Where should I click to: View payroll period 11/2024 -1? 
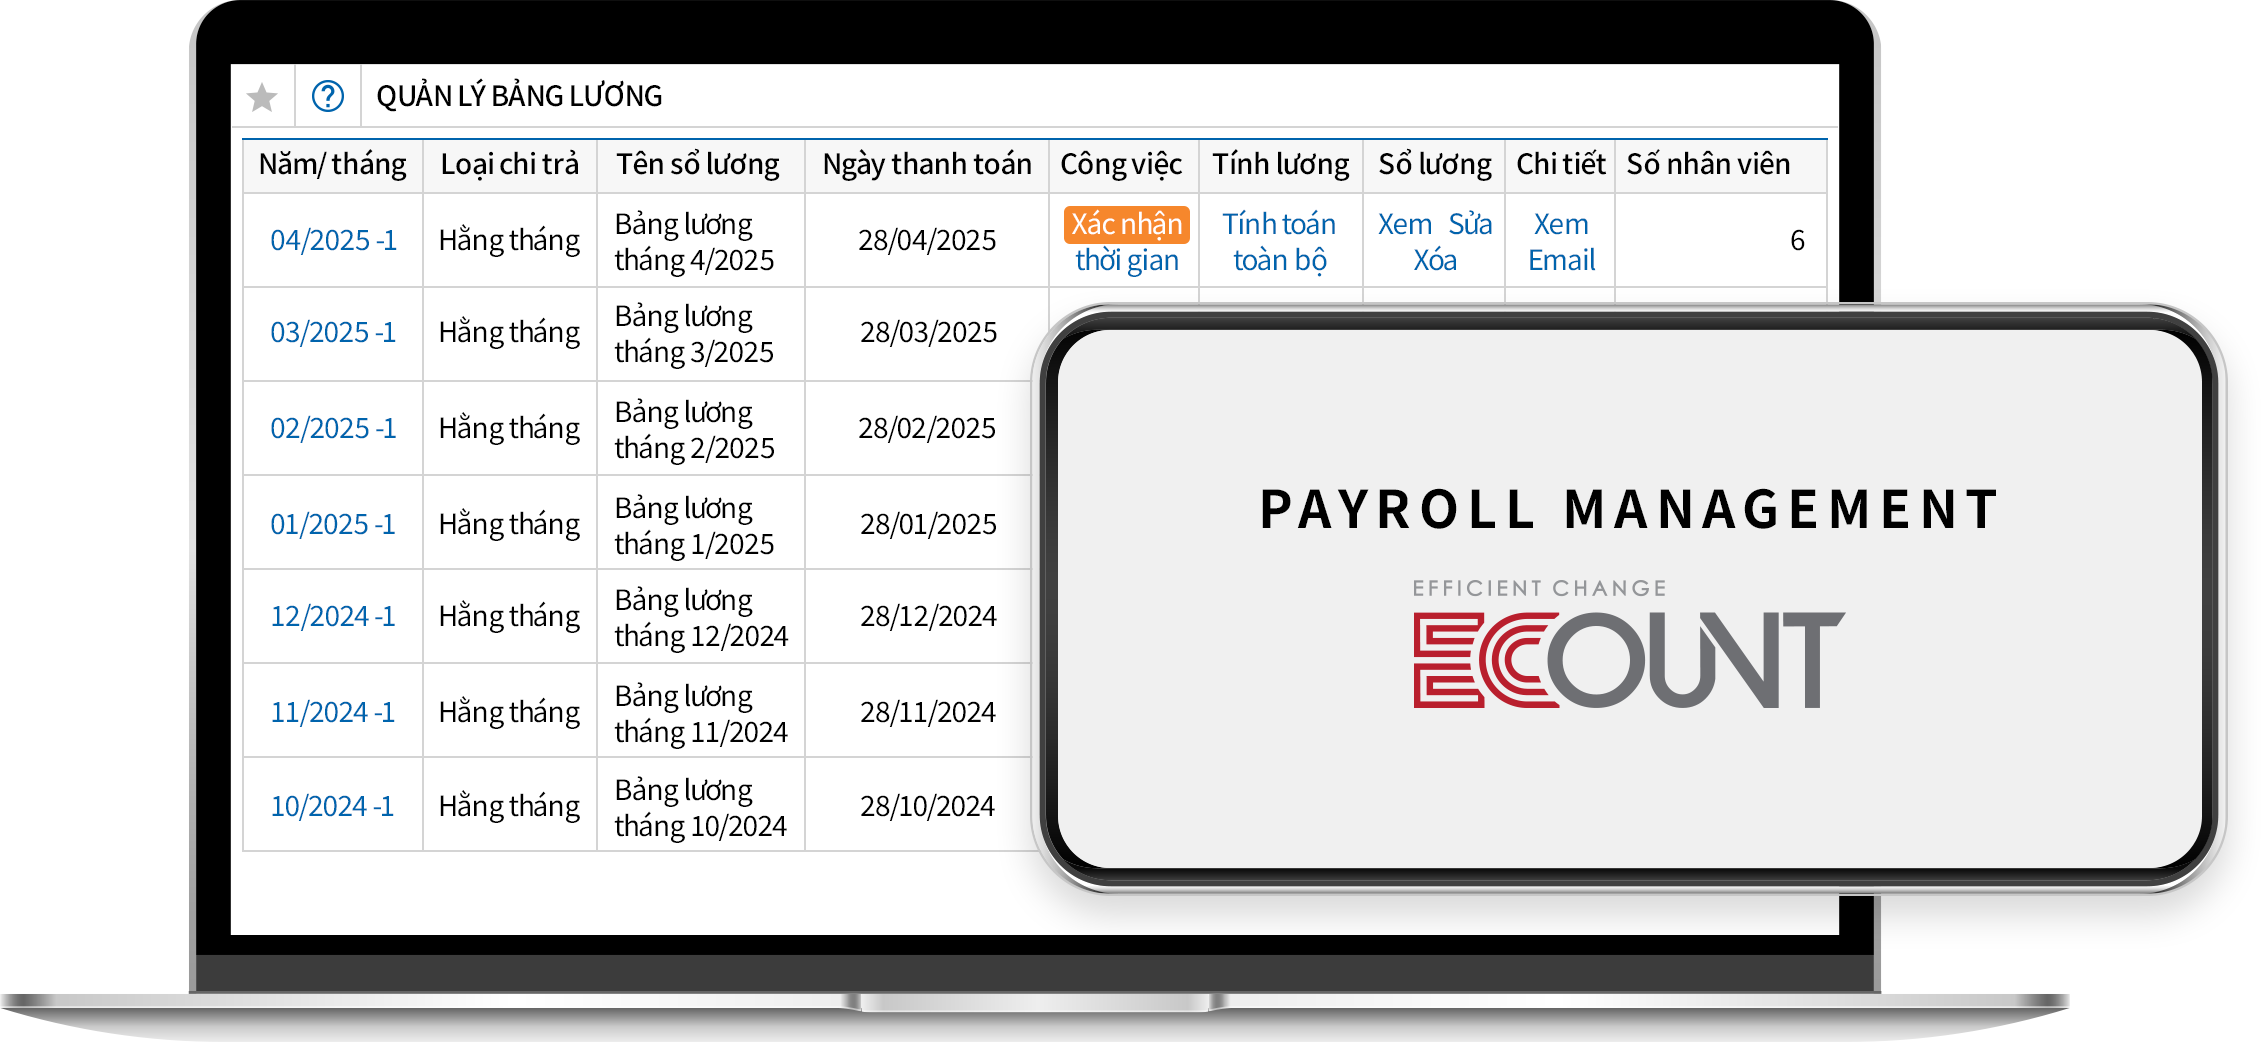coord(333,713)
